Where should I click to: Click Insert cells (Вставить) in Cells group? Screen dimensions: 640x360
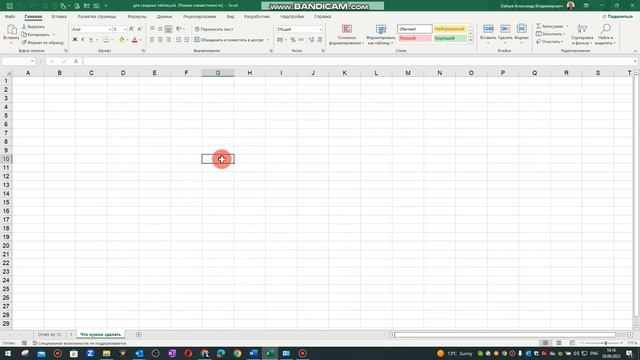tap(488, 33)
